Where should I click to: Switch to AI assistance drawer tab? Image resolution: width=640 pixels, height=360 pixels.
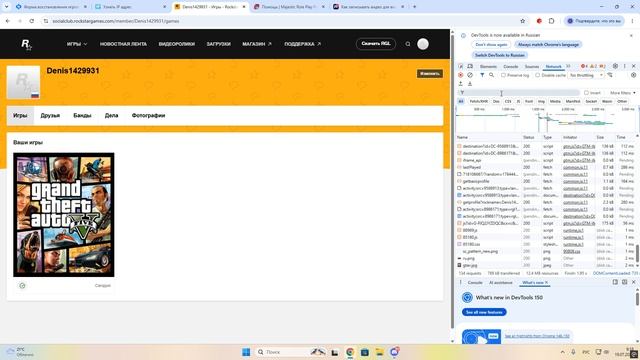(500, 282)
